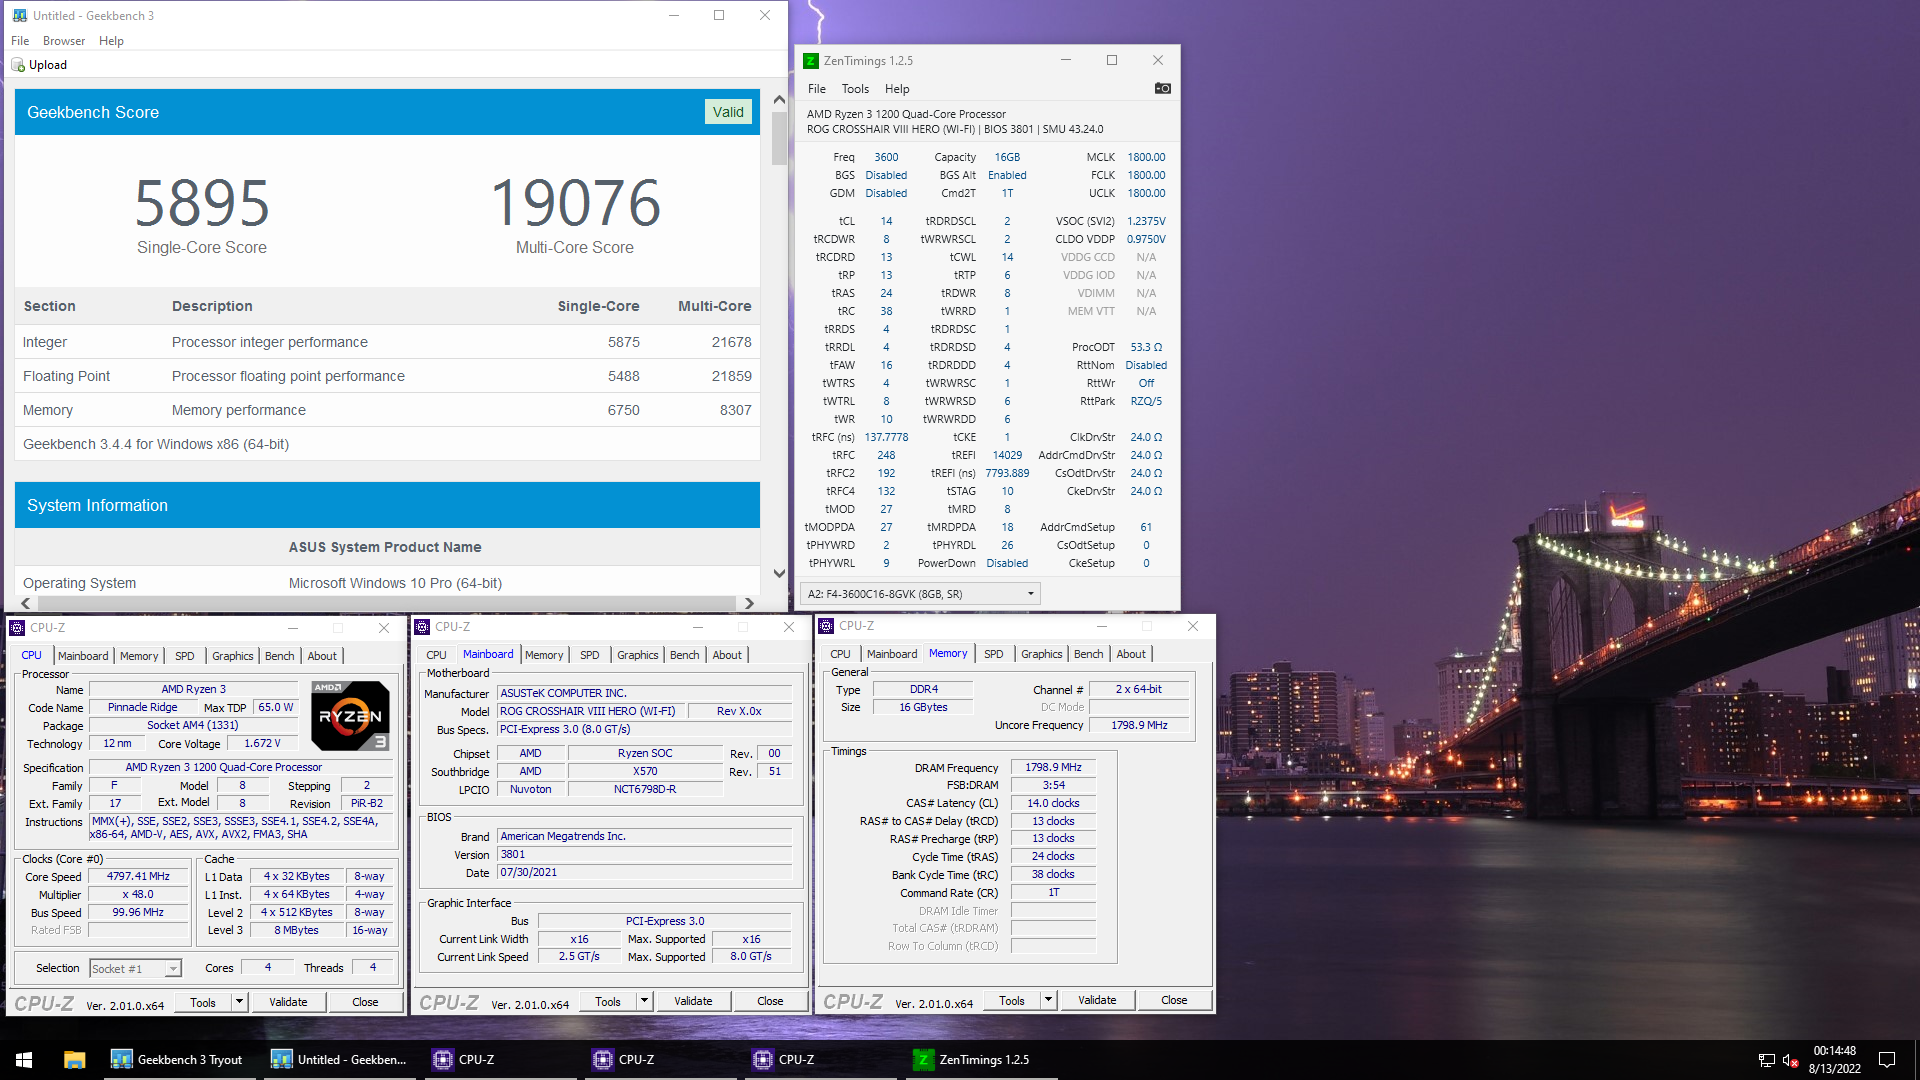Open Tools menu in ZenTimings
The width and height of the screenshot is (1920, 1080).
click(x=855, y=89)
